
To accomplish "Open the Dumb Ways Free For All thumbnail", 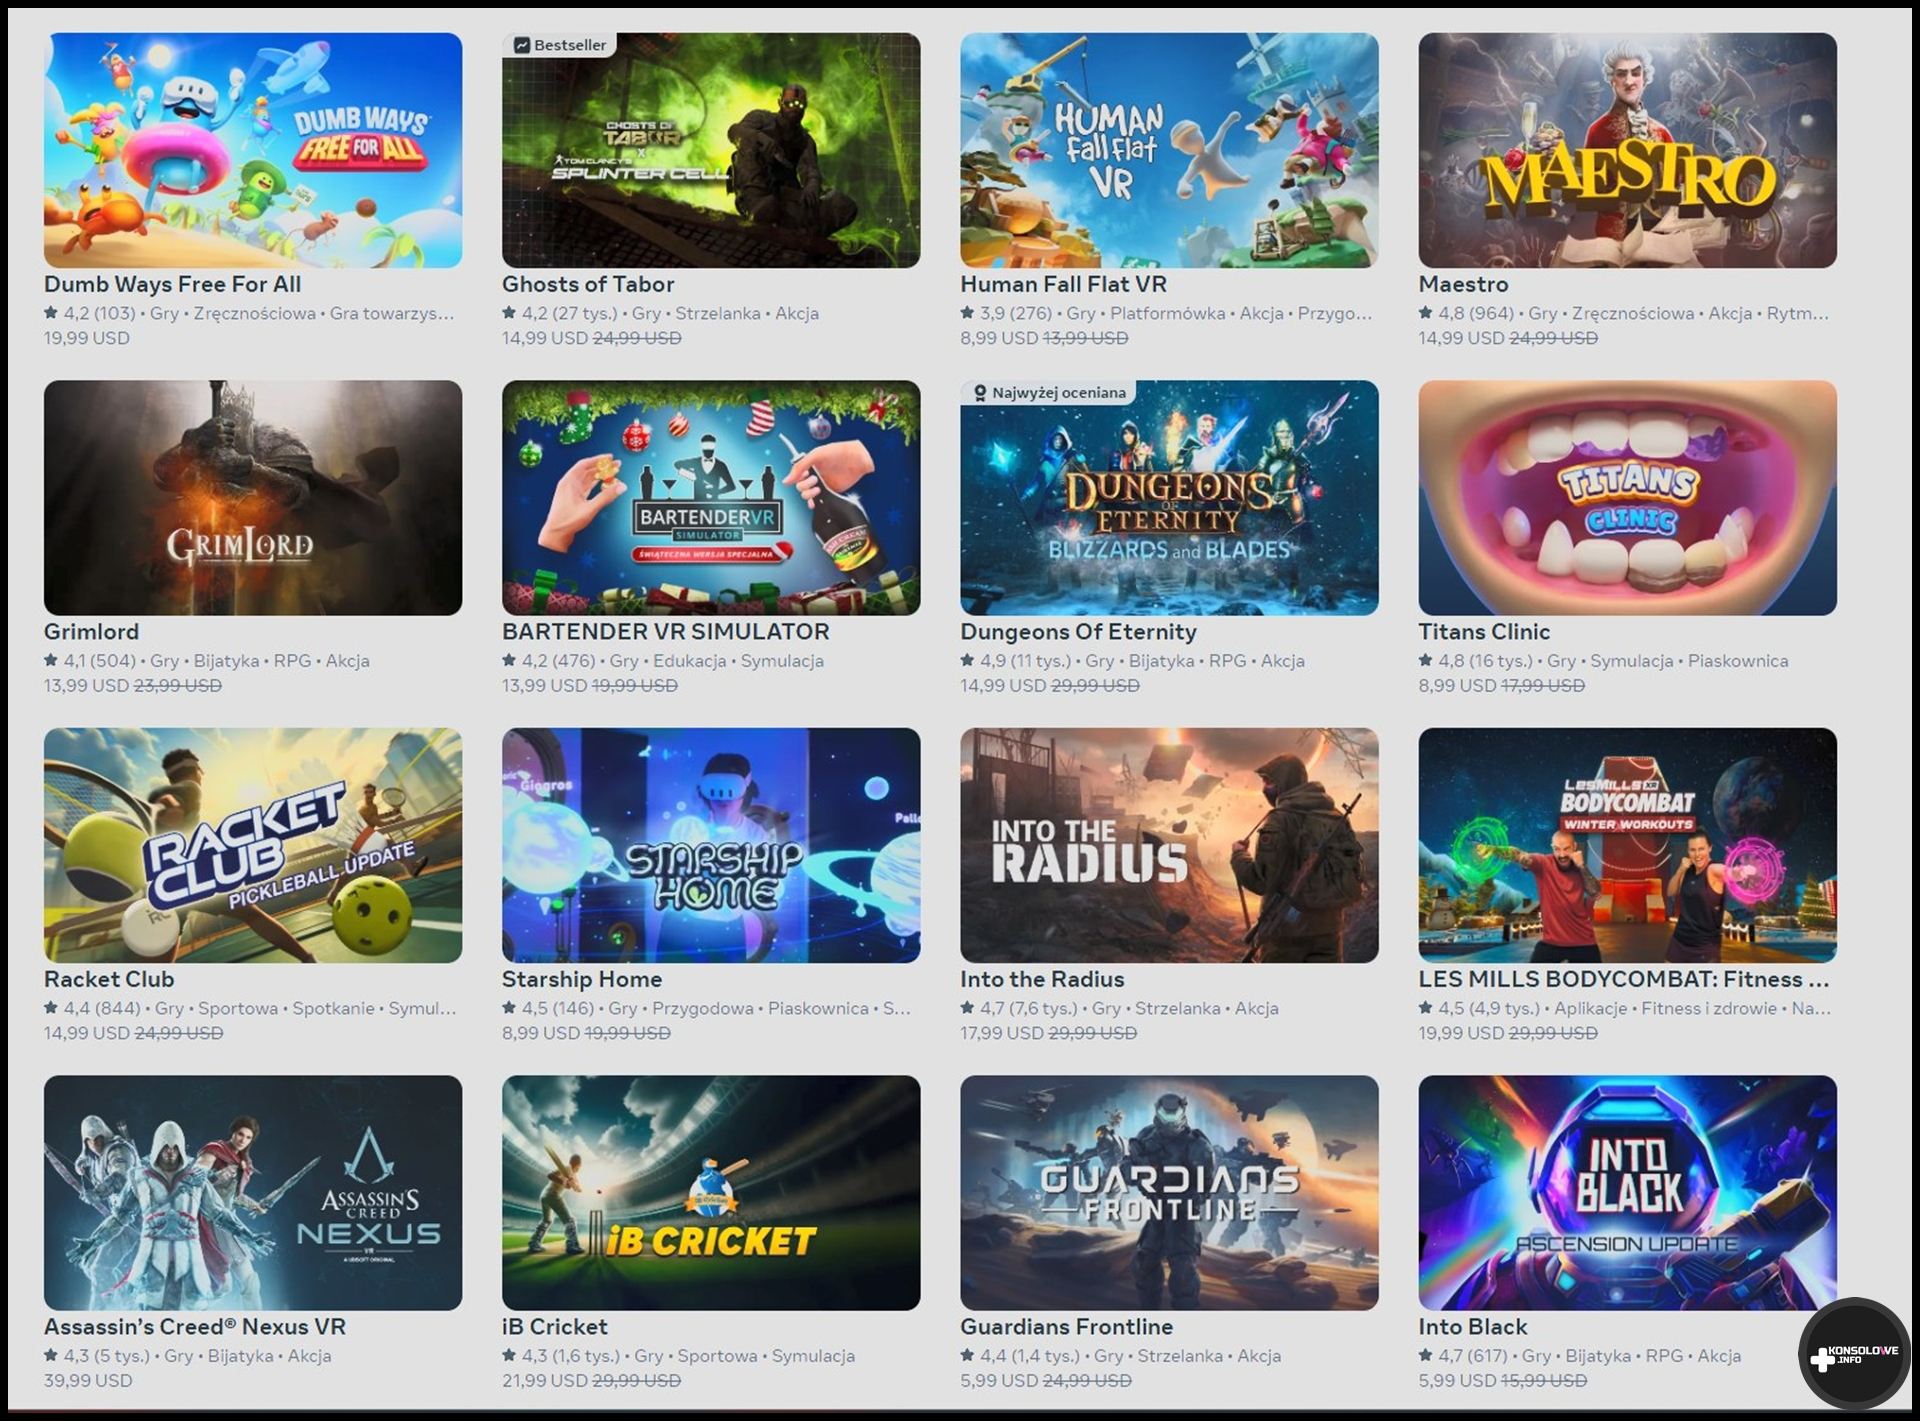I will point(253,150).
